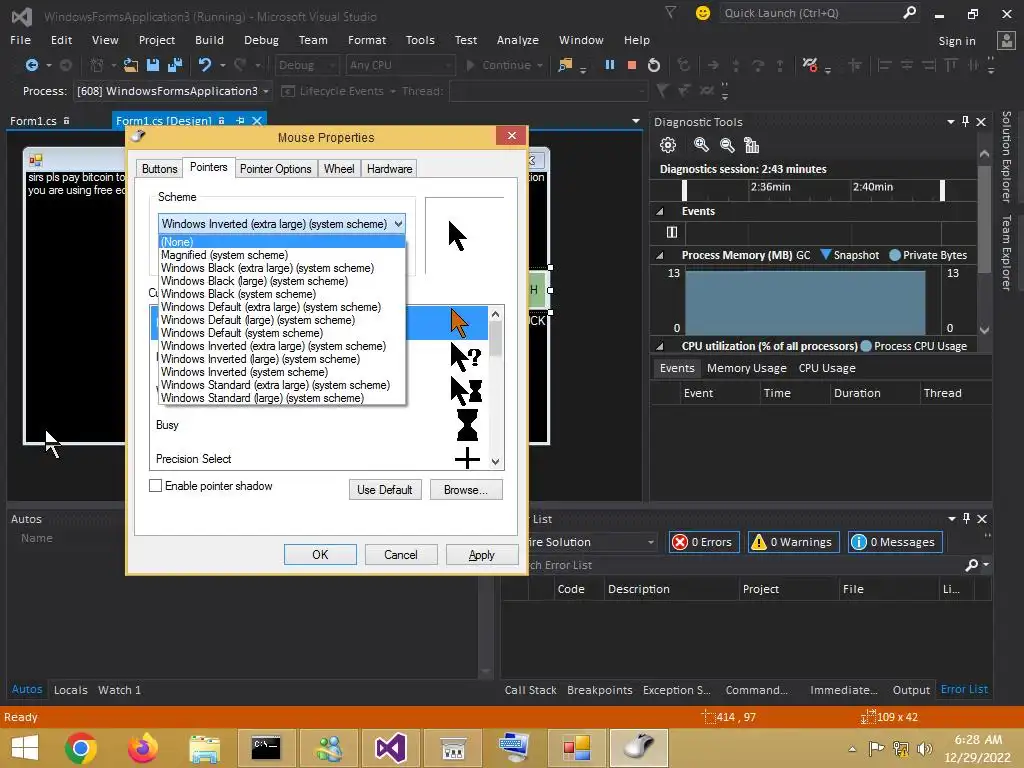The width and height of the screenshot is (1024, 768).
Task: Click the Quick Launch search field
Action: pyautogui.click(x=810, y=13)
